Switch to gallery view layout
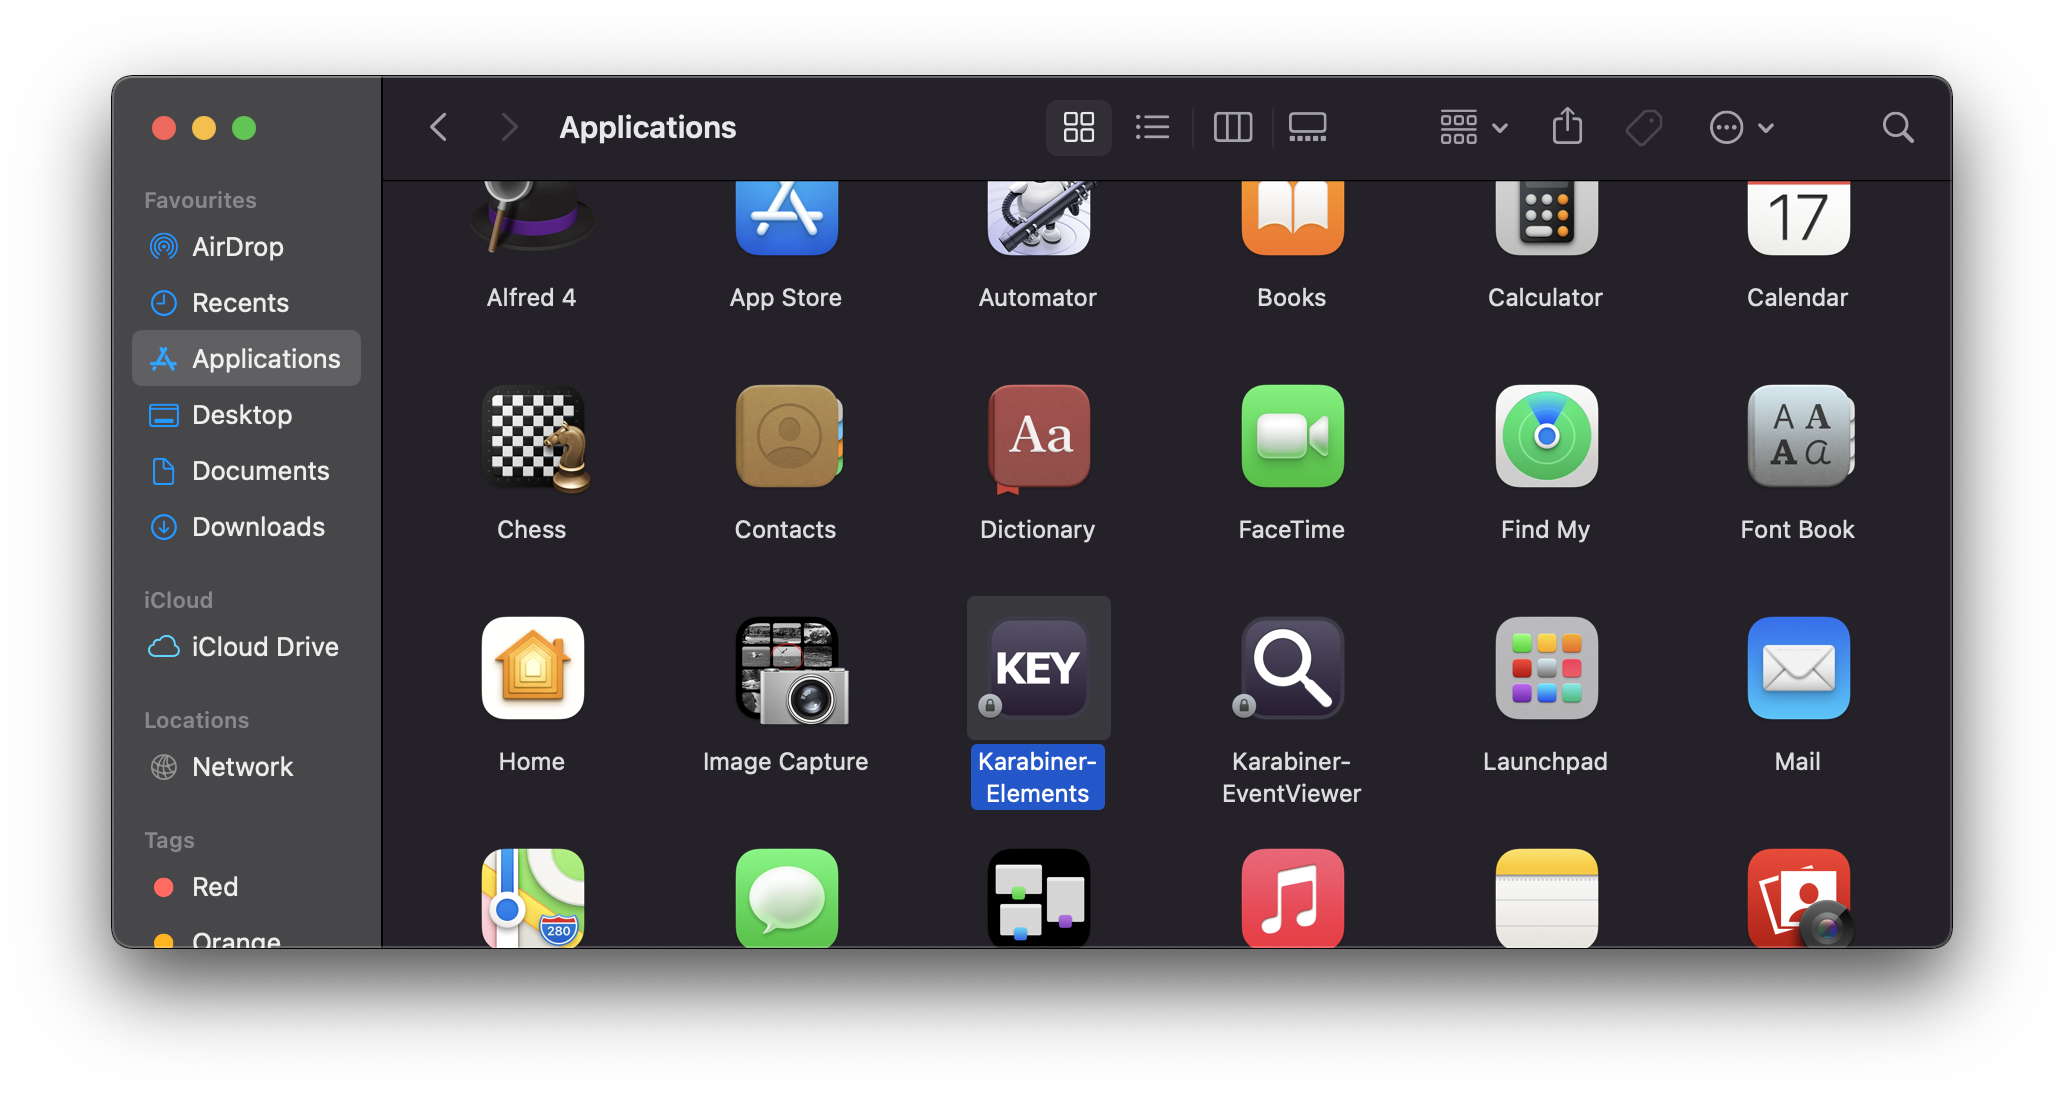 pos(1307,127)
